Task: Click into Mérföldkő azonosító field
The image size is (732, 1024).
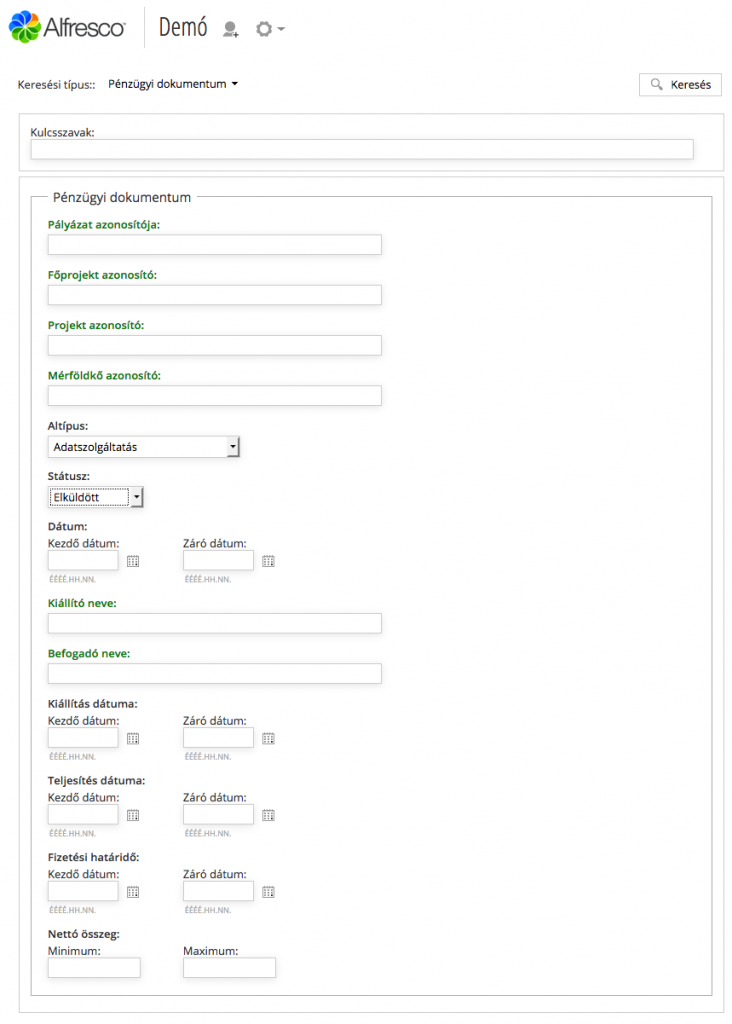Action: [x=214, y=395]
